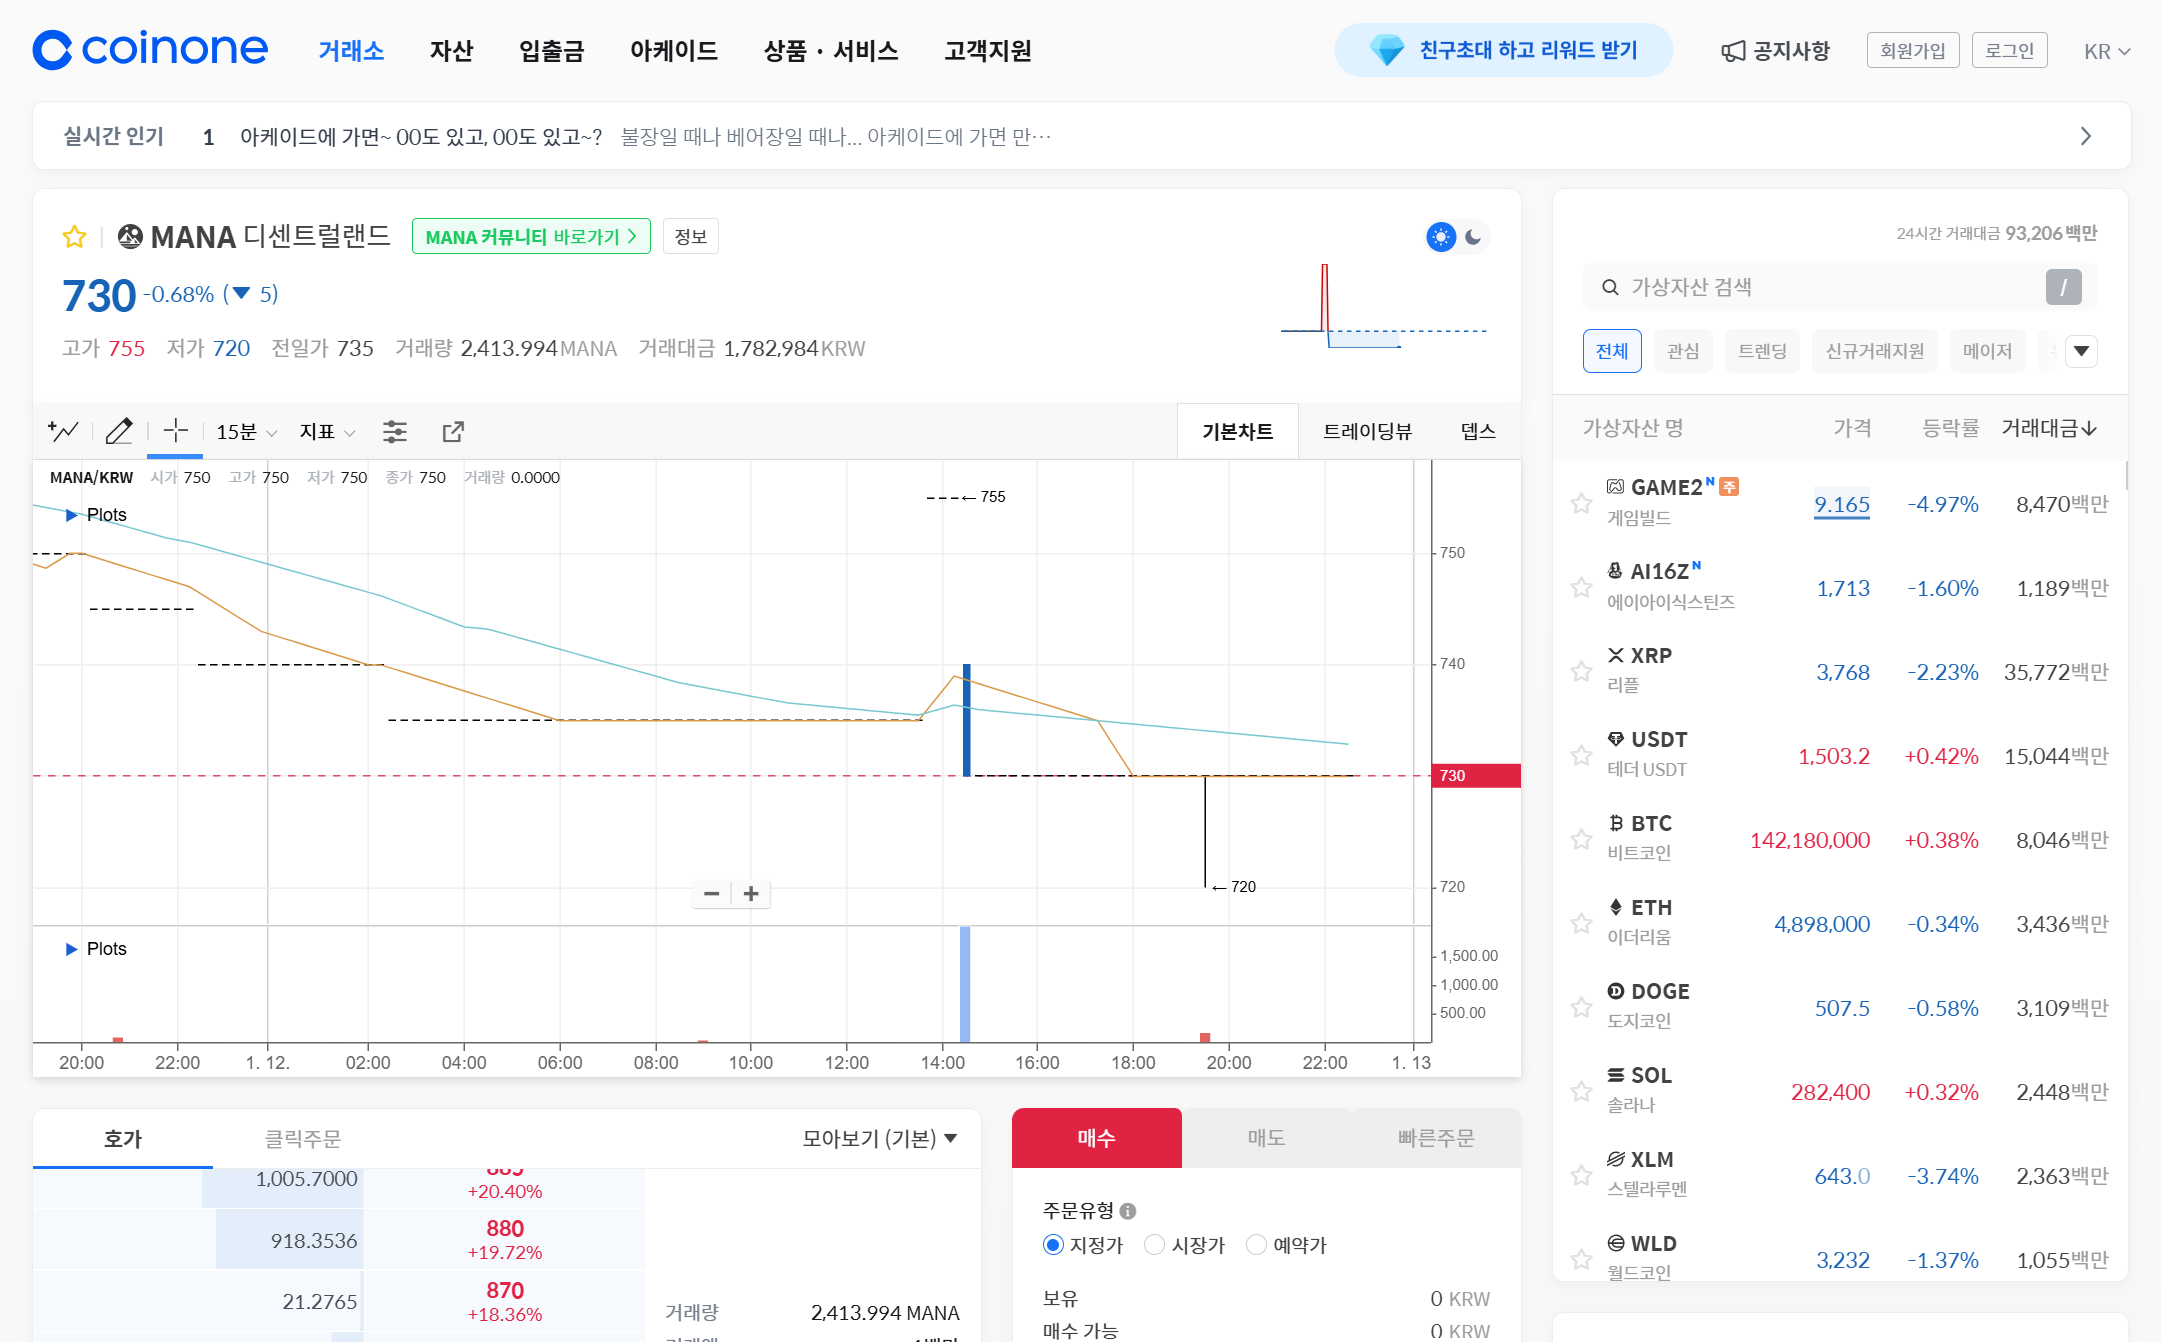This screenshot has height=1342, width=2161.
Task: Open chart in popout window
Action: pyautogui.click(x=453, y=431)
